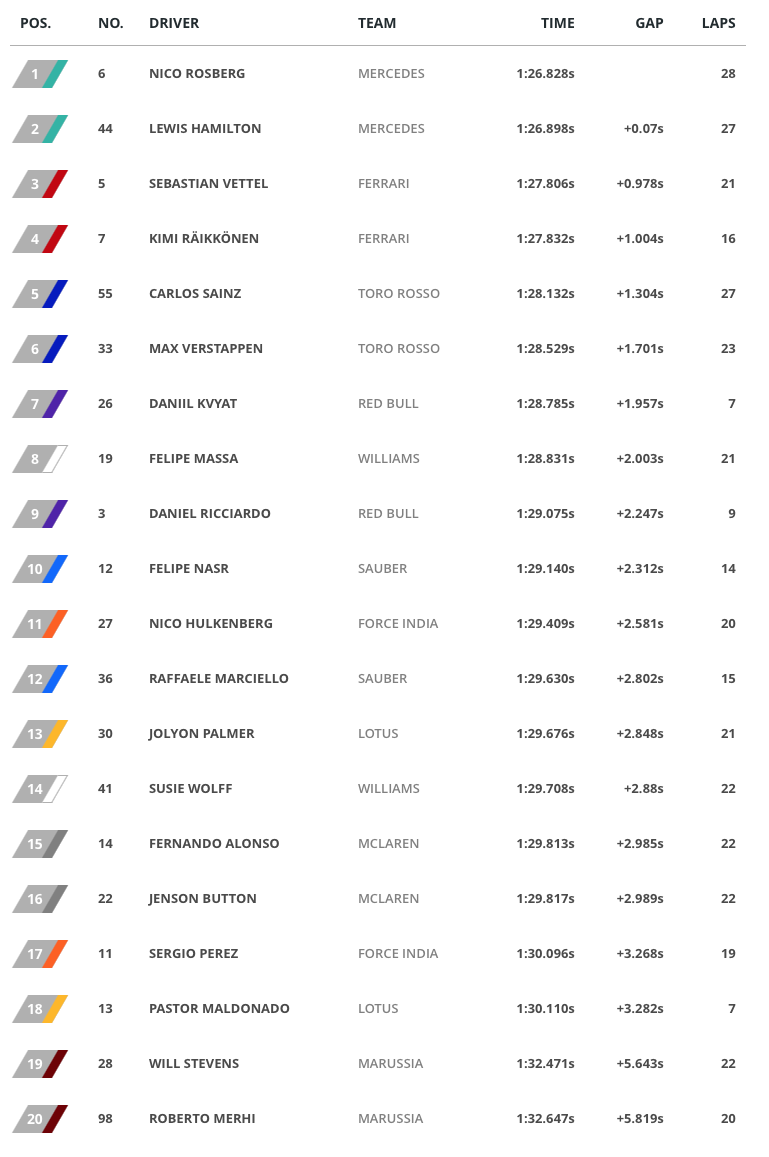
Task: Click Will Stevens' Marussia team label
Action: (x=391, y=1064)
